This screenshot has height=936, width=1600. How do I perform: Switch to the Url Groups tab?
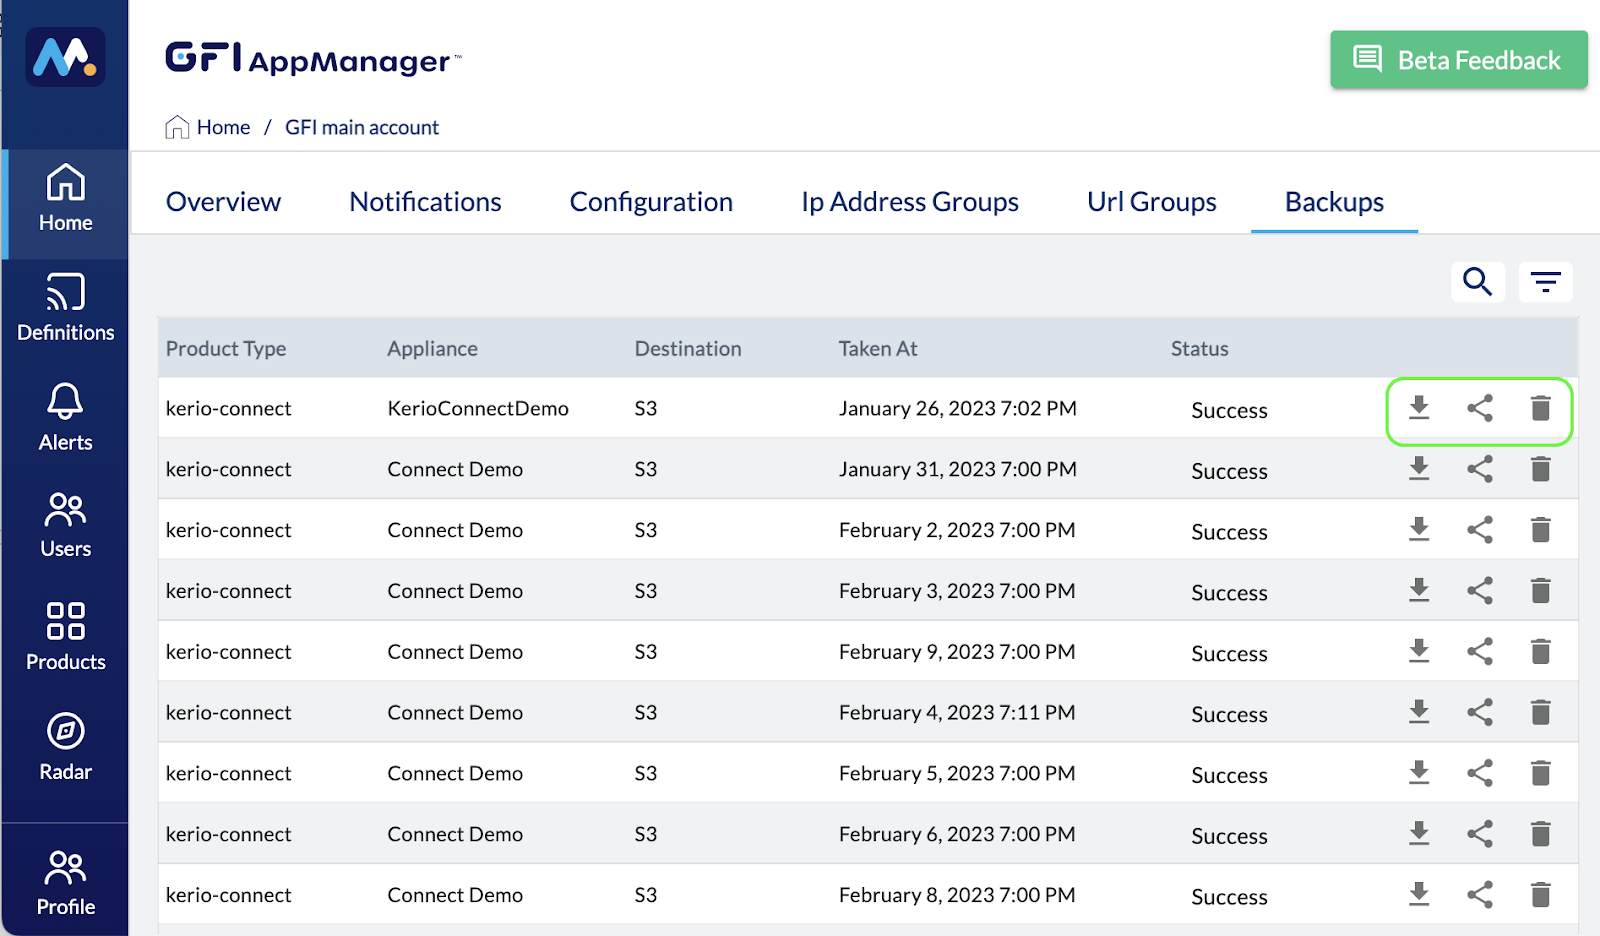pos(1152,202)
